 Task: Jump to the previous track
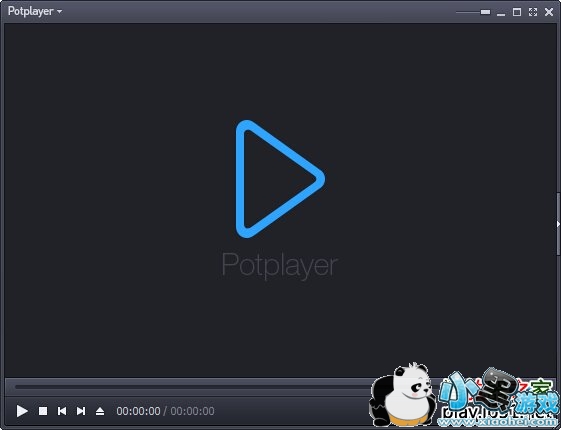(x=62, y=411)
